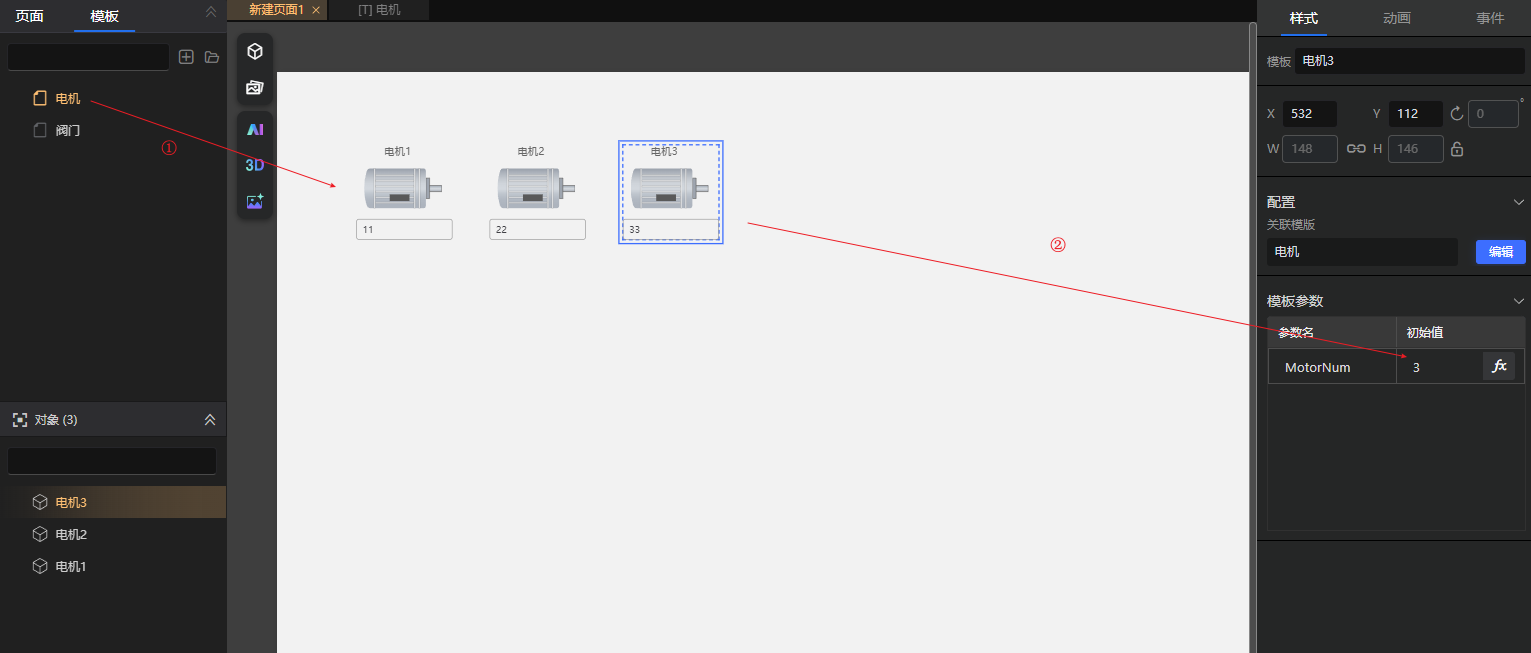The image size is (1531, 653).
Task: Open the 事件 tab
Action: pyautogui.click(x=1490, y=18)
